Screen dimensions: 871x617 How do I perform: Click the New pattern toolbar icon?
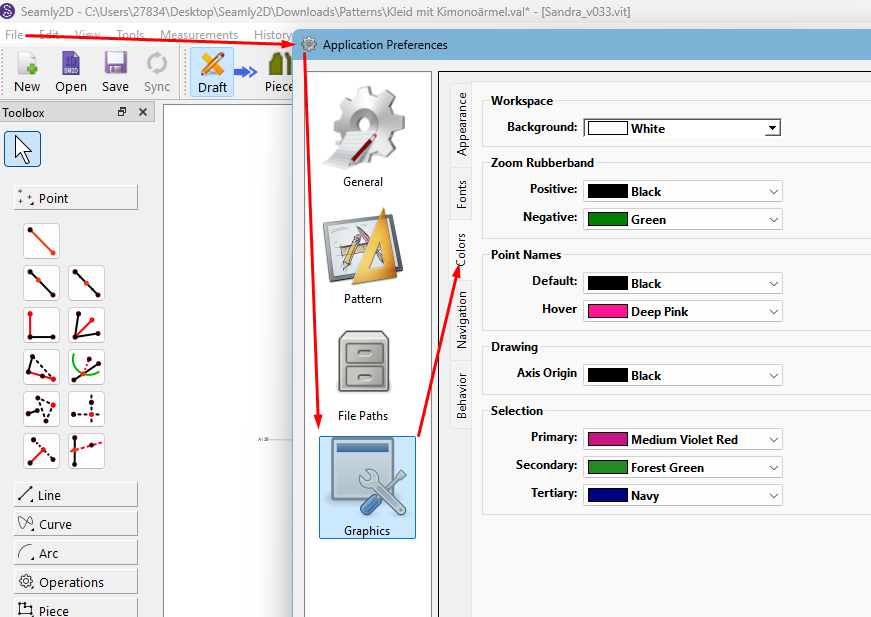coord(27,71)
